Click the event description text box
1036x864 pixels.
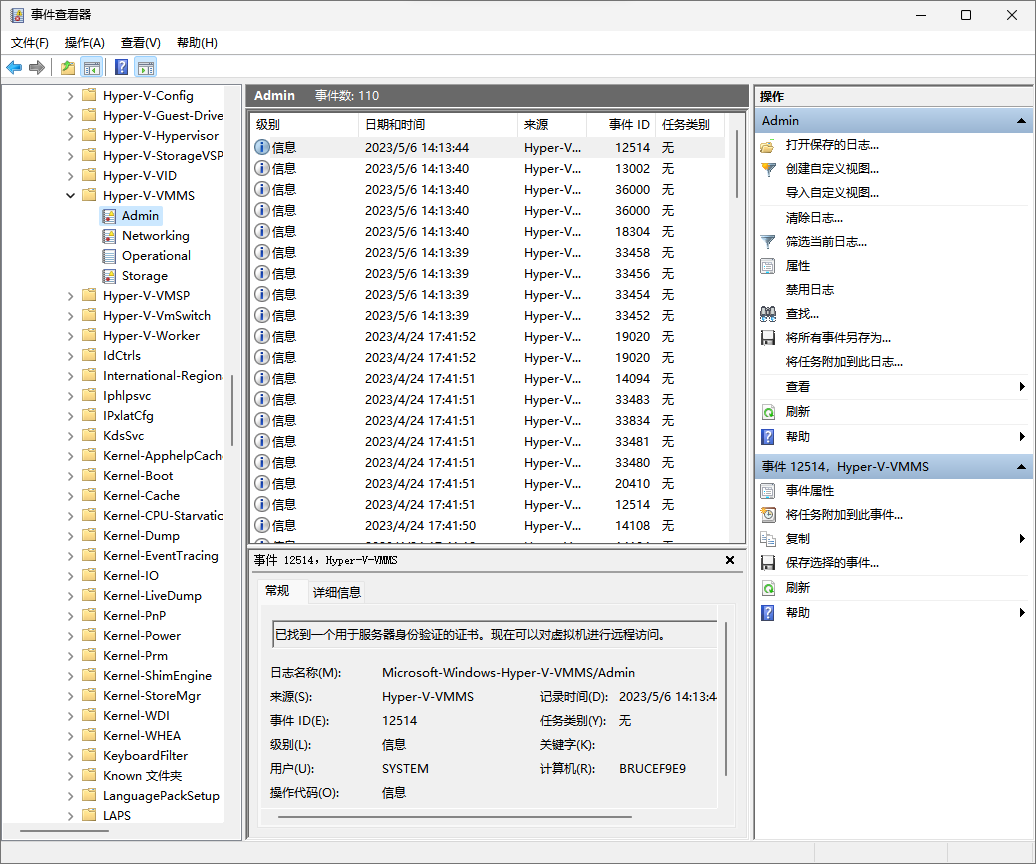(x=494, y=635)
